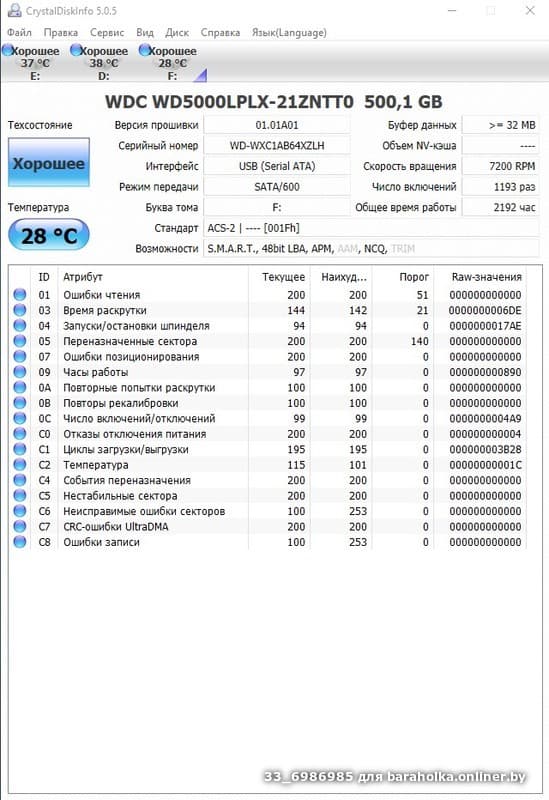Open the Справка menu
The width and height of the screenshot is (549, 800).
click(x=220, y=33)
